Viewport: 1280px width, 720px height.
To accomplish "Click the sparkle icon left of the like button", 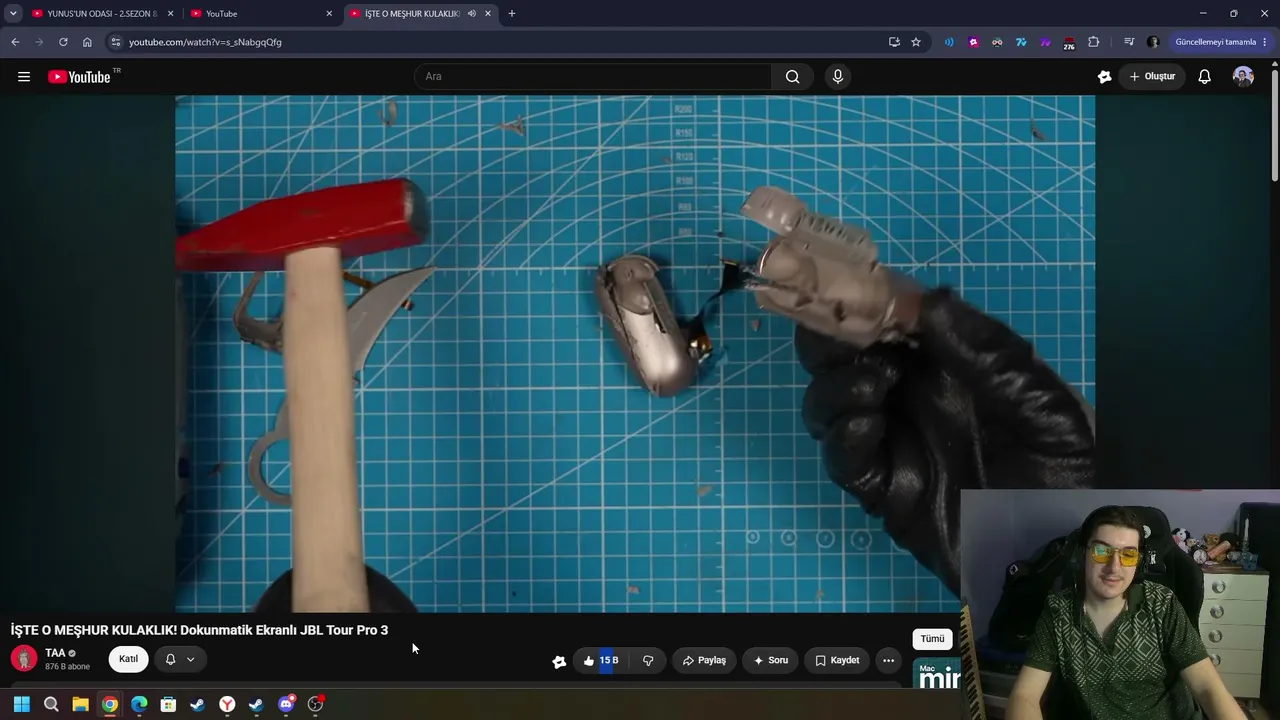I will pyautogui.click(x=559, y=661).
